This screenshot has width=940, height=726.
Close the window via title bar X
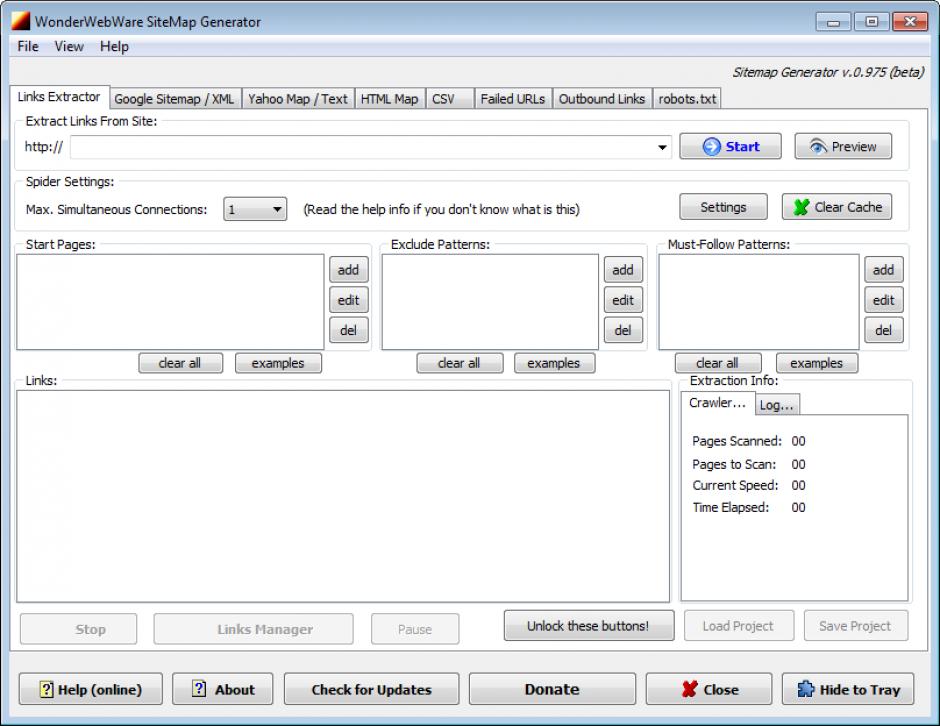tap(910, 22)
